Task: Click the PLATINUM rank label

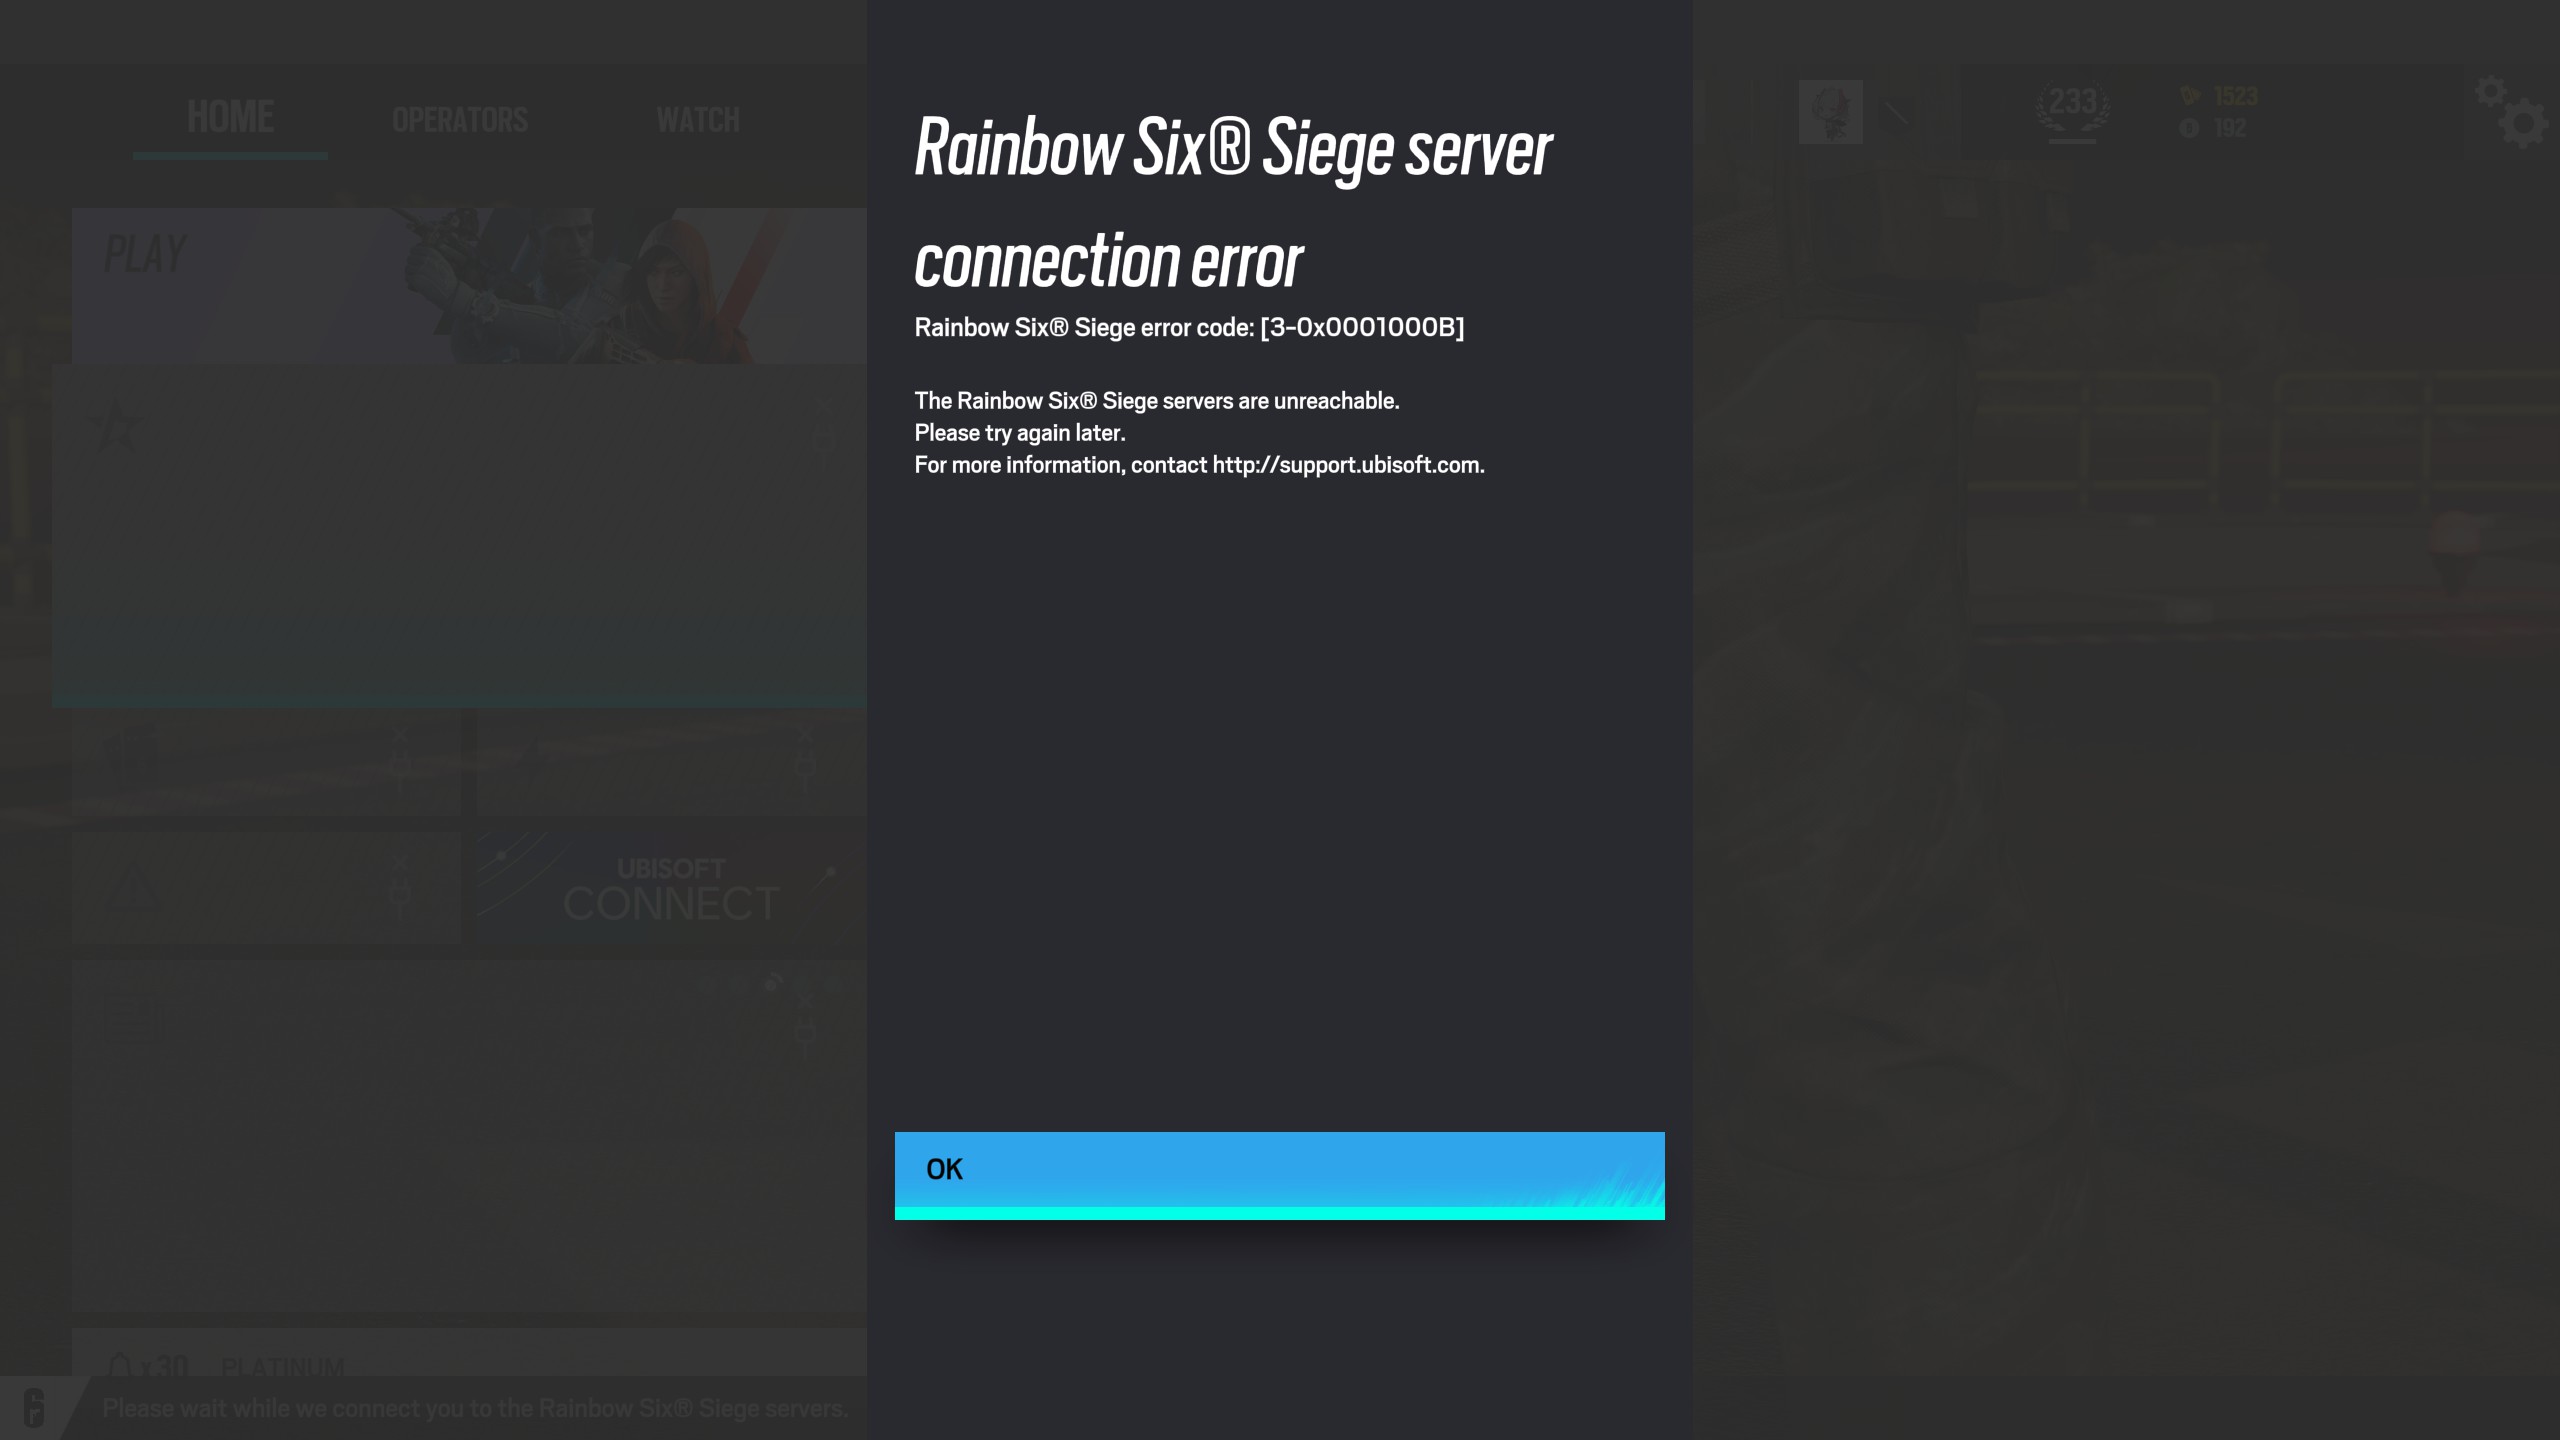Action: [283, 1366]
